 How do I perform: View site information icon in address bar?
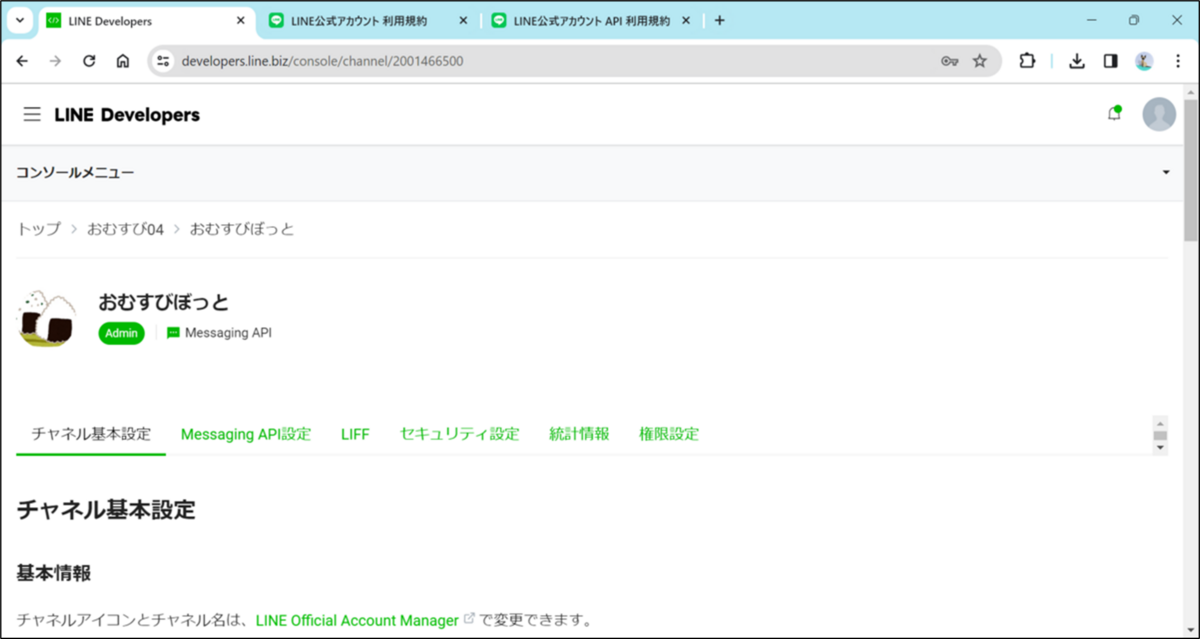[164, 61]
